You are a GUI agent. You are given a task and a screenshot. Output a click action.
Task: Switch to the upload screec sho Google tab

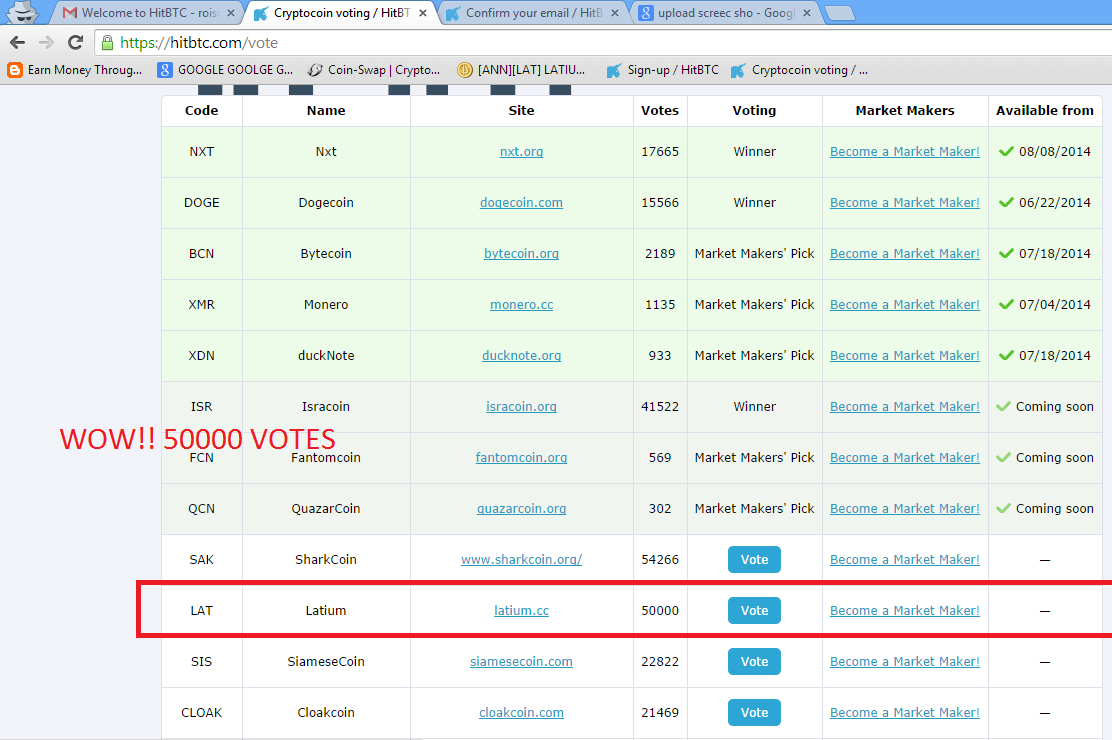coord(723,13)
